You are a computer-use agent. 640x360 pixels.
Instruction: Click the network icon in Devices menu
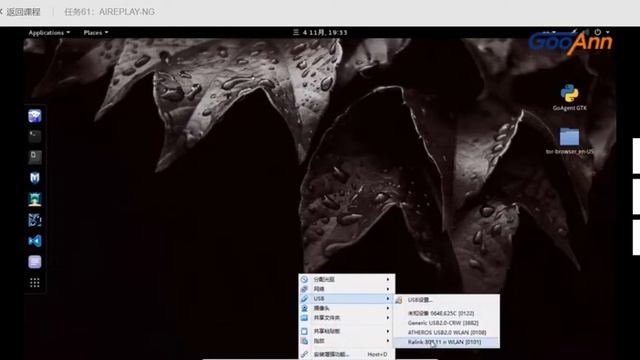click(x=304, y=289)
